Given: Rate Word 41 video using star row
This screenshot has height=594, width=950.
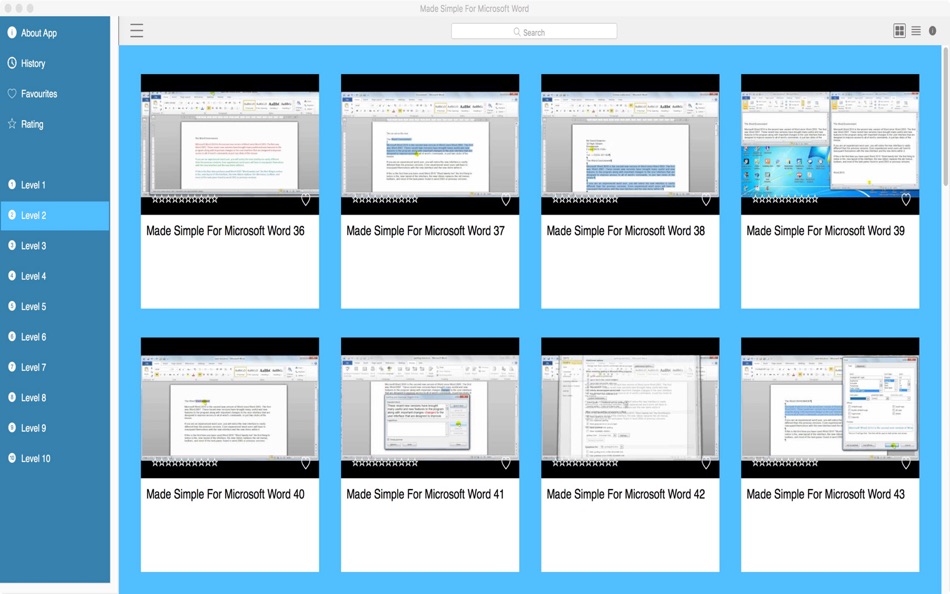Looking at the screenshot, I should pos(385,462).
